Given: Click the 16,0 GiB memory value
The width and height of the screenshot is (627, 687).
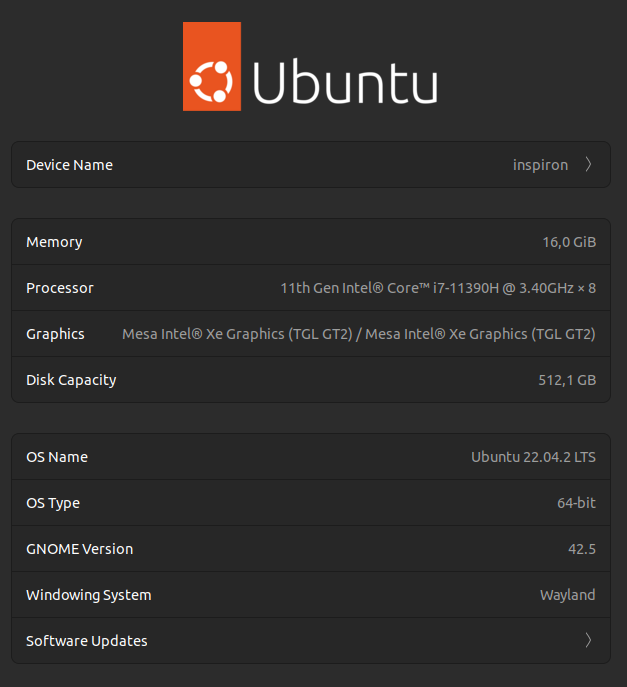Looking at the screenshot, I should 568,242.
